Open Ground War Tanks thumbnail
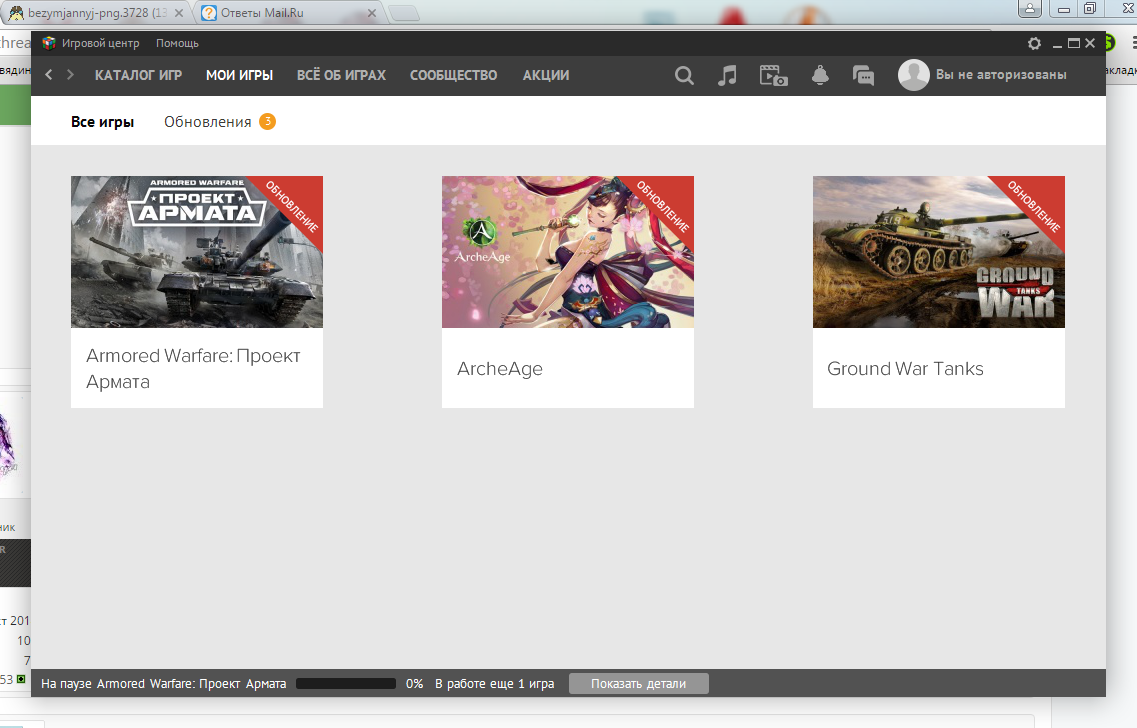1137x728 pixels. click(938, 252)
